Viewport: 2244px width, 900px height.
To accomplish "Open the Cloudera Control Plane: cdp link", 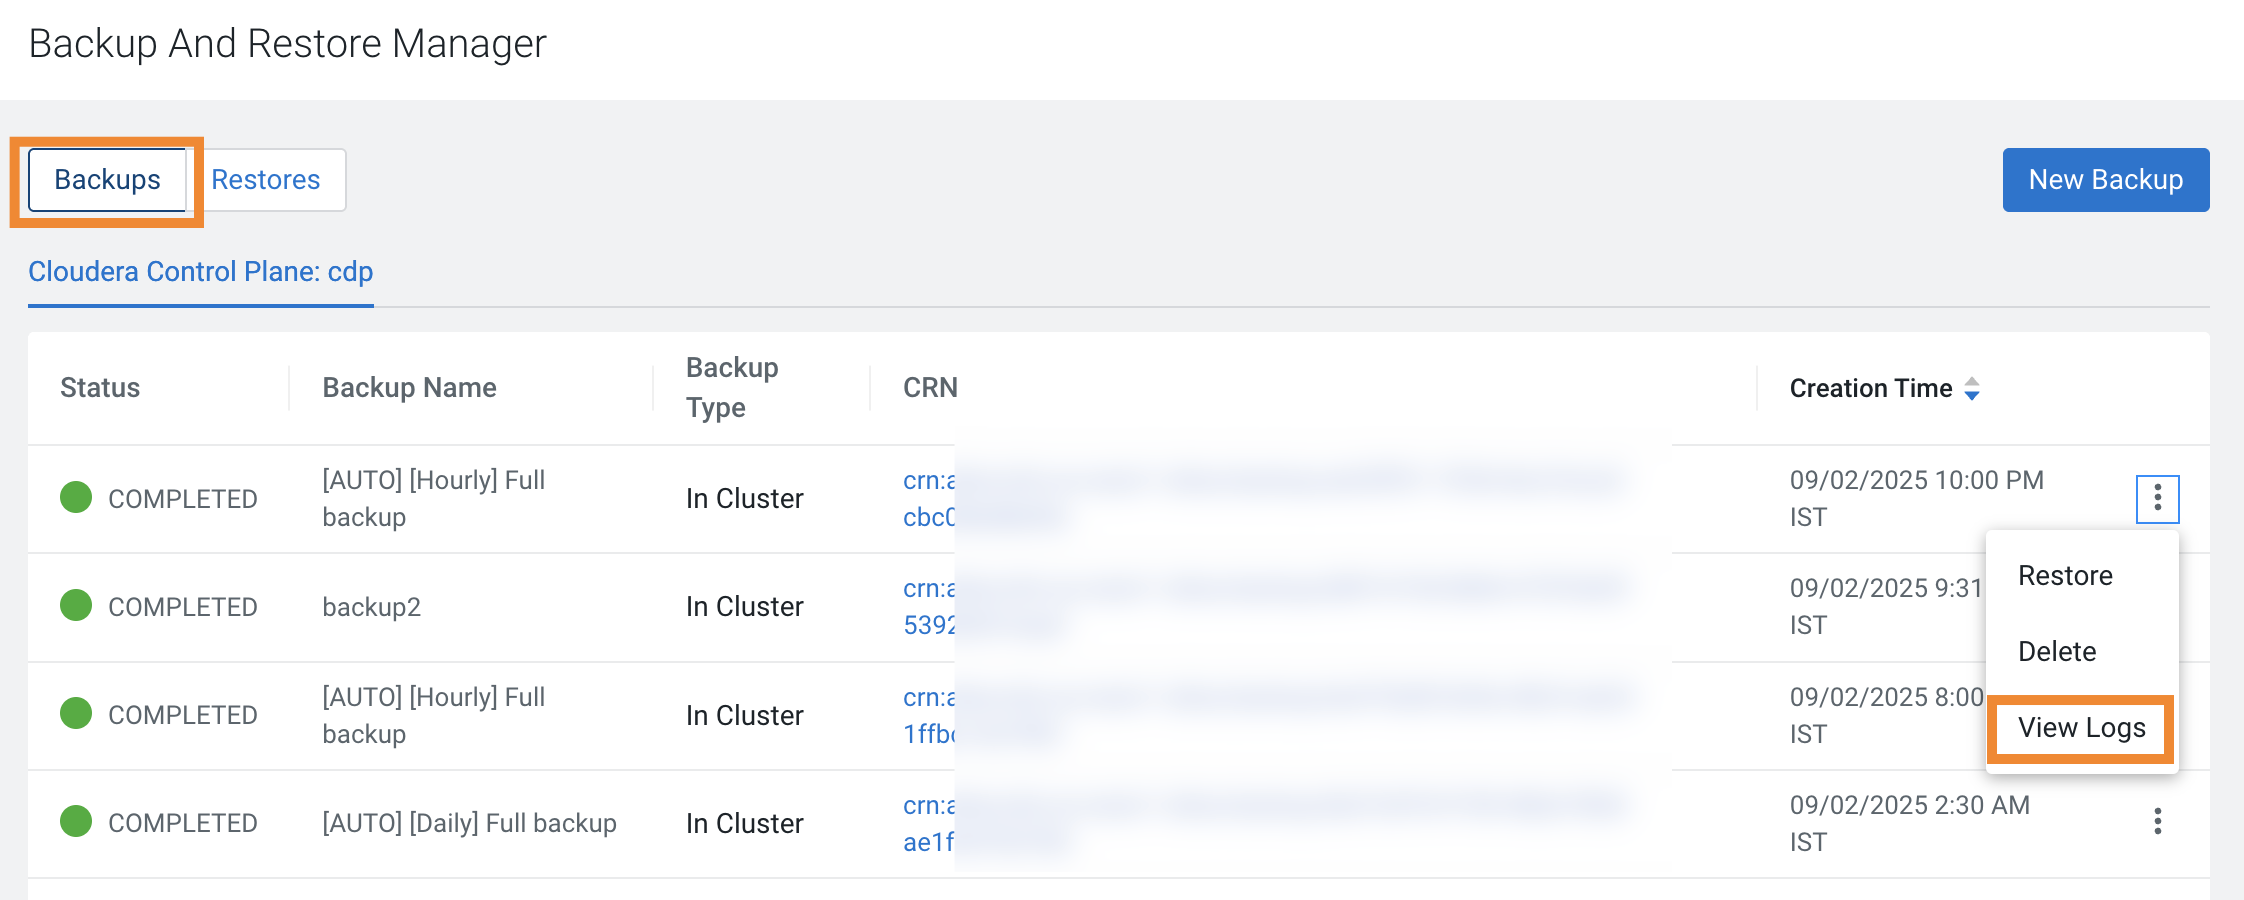I will pyautogui.click(x=201, y=271).
